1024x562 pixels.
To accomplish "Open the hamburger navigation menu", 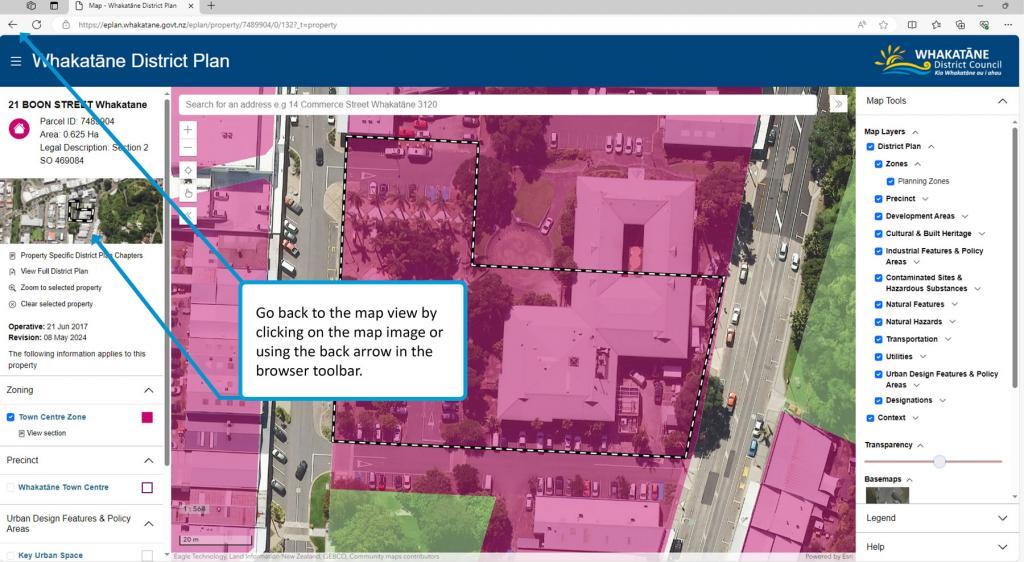I will point(15,61).
